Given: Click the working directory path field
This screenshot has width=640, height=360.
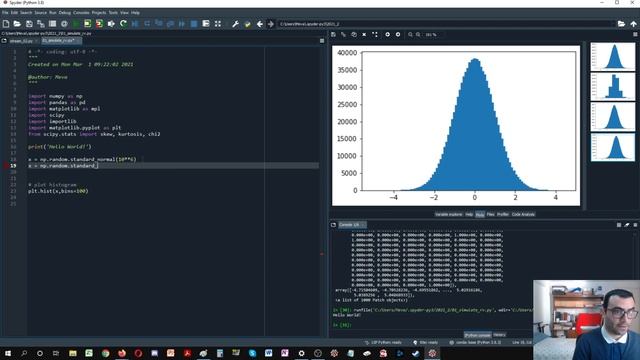Looking at the screenshot, I should 446,24.
